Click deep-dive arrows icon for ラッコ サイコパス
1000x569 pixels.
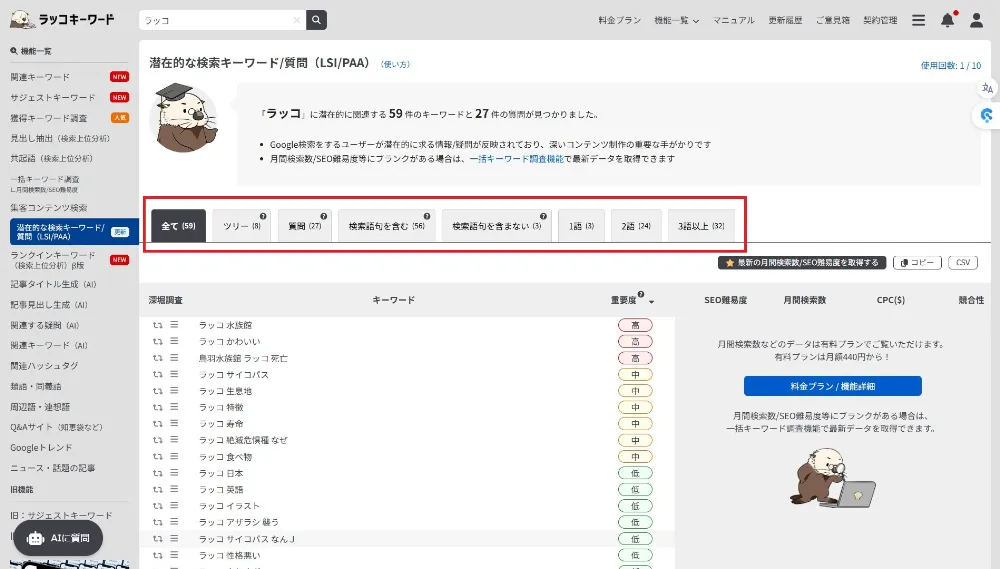tap(158, 374)
